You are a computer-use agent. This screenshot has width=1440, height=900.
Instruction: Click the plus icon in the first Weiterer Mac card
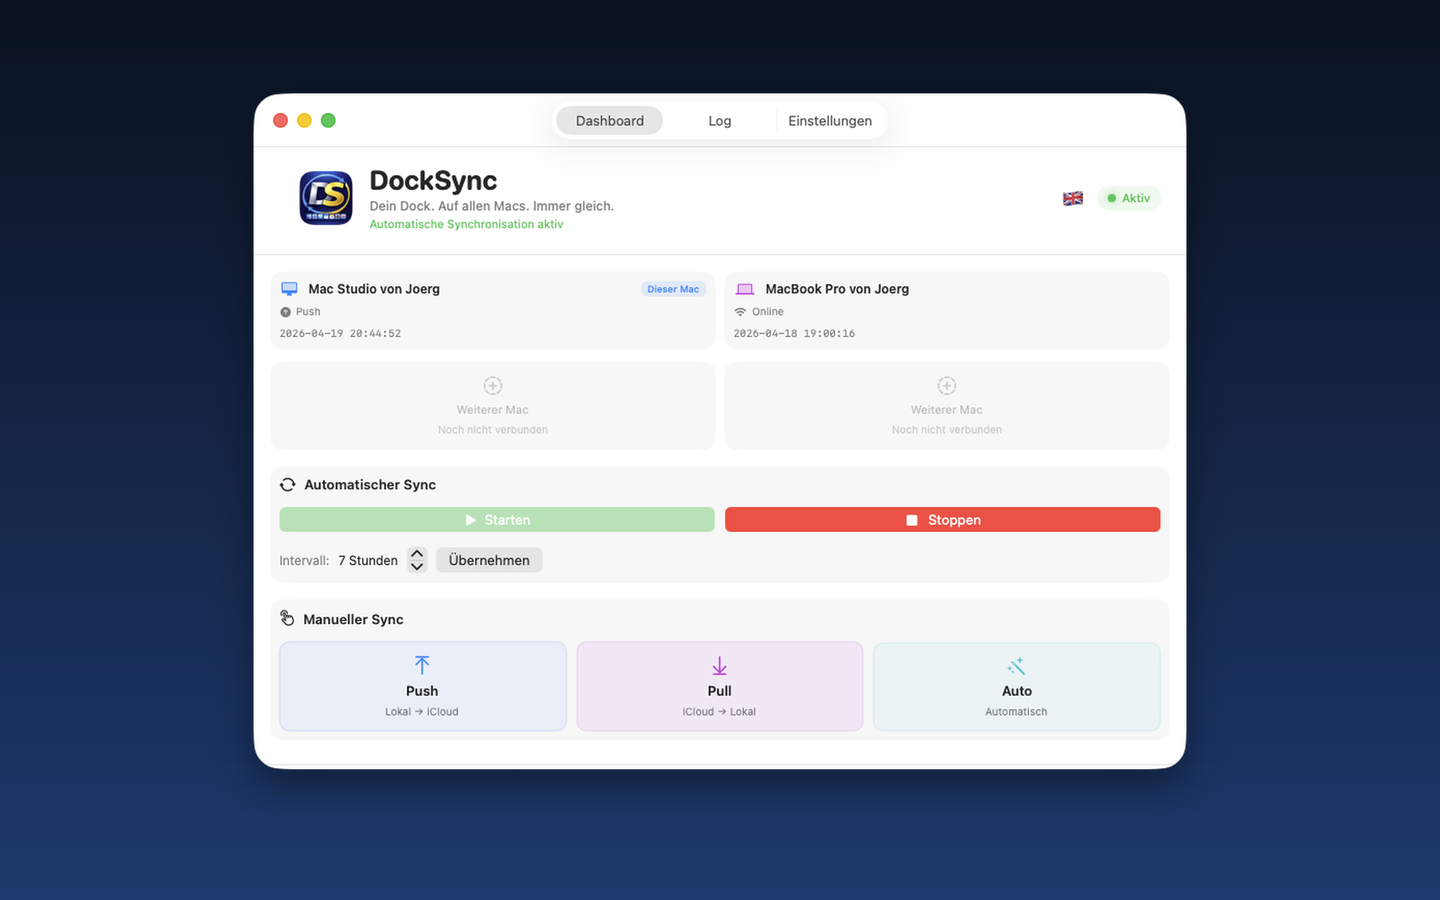click(x=493, y=386)
